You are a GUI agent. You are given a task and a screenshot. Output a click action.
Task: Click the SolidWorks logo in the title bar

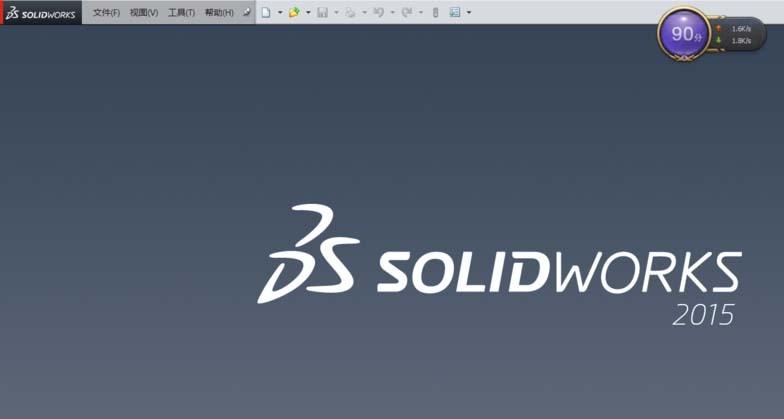(x=41, y=14)
